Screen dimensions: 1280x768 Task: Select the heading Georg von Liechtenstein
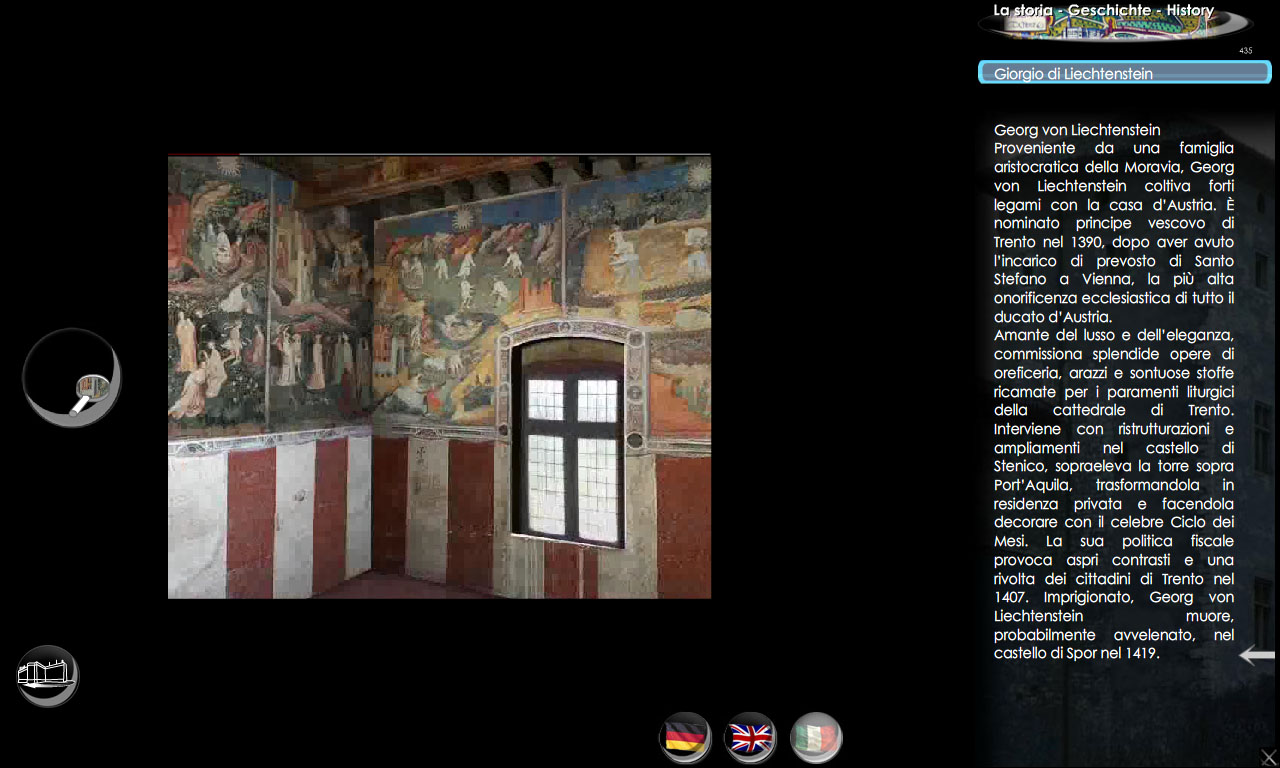click(1077, 130)
